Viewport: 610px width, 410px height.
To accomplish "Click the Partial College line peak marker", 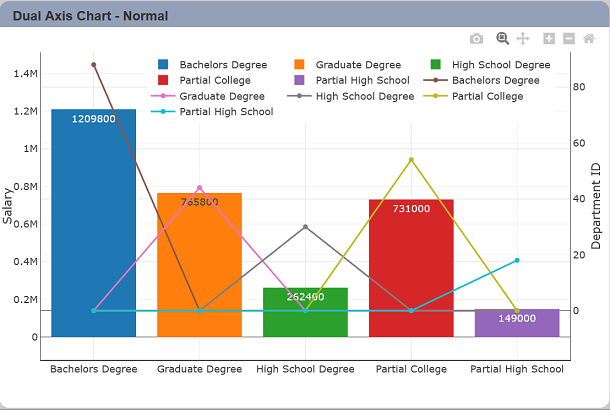I will [x=411, y=160].
